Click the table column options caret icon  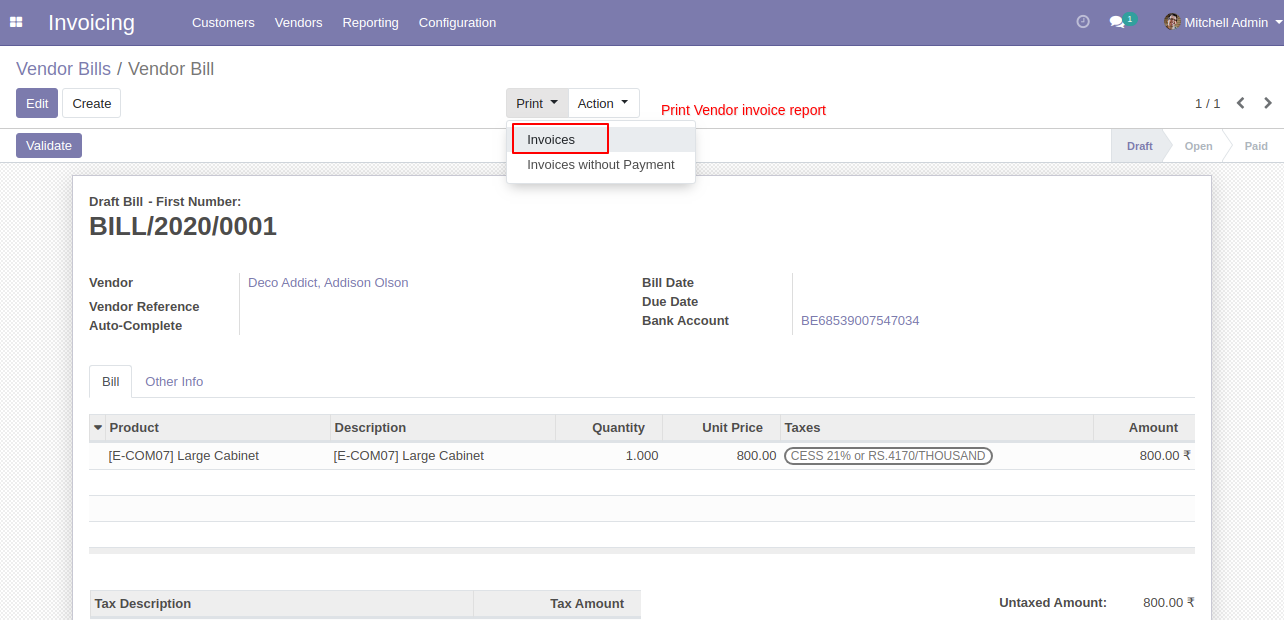point(97,427)
